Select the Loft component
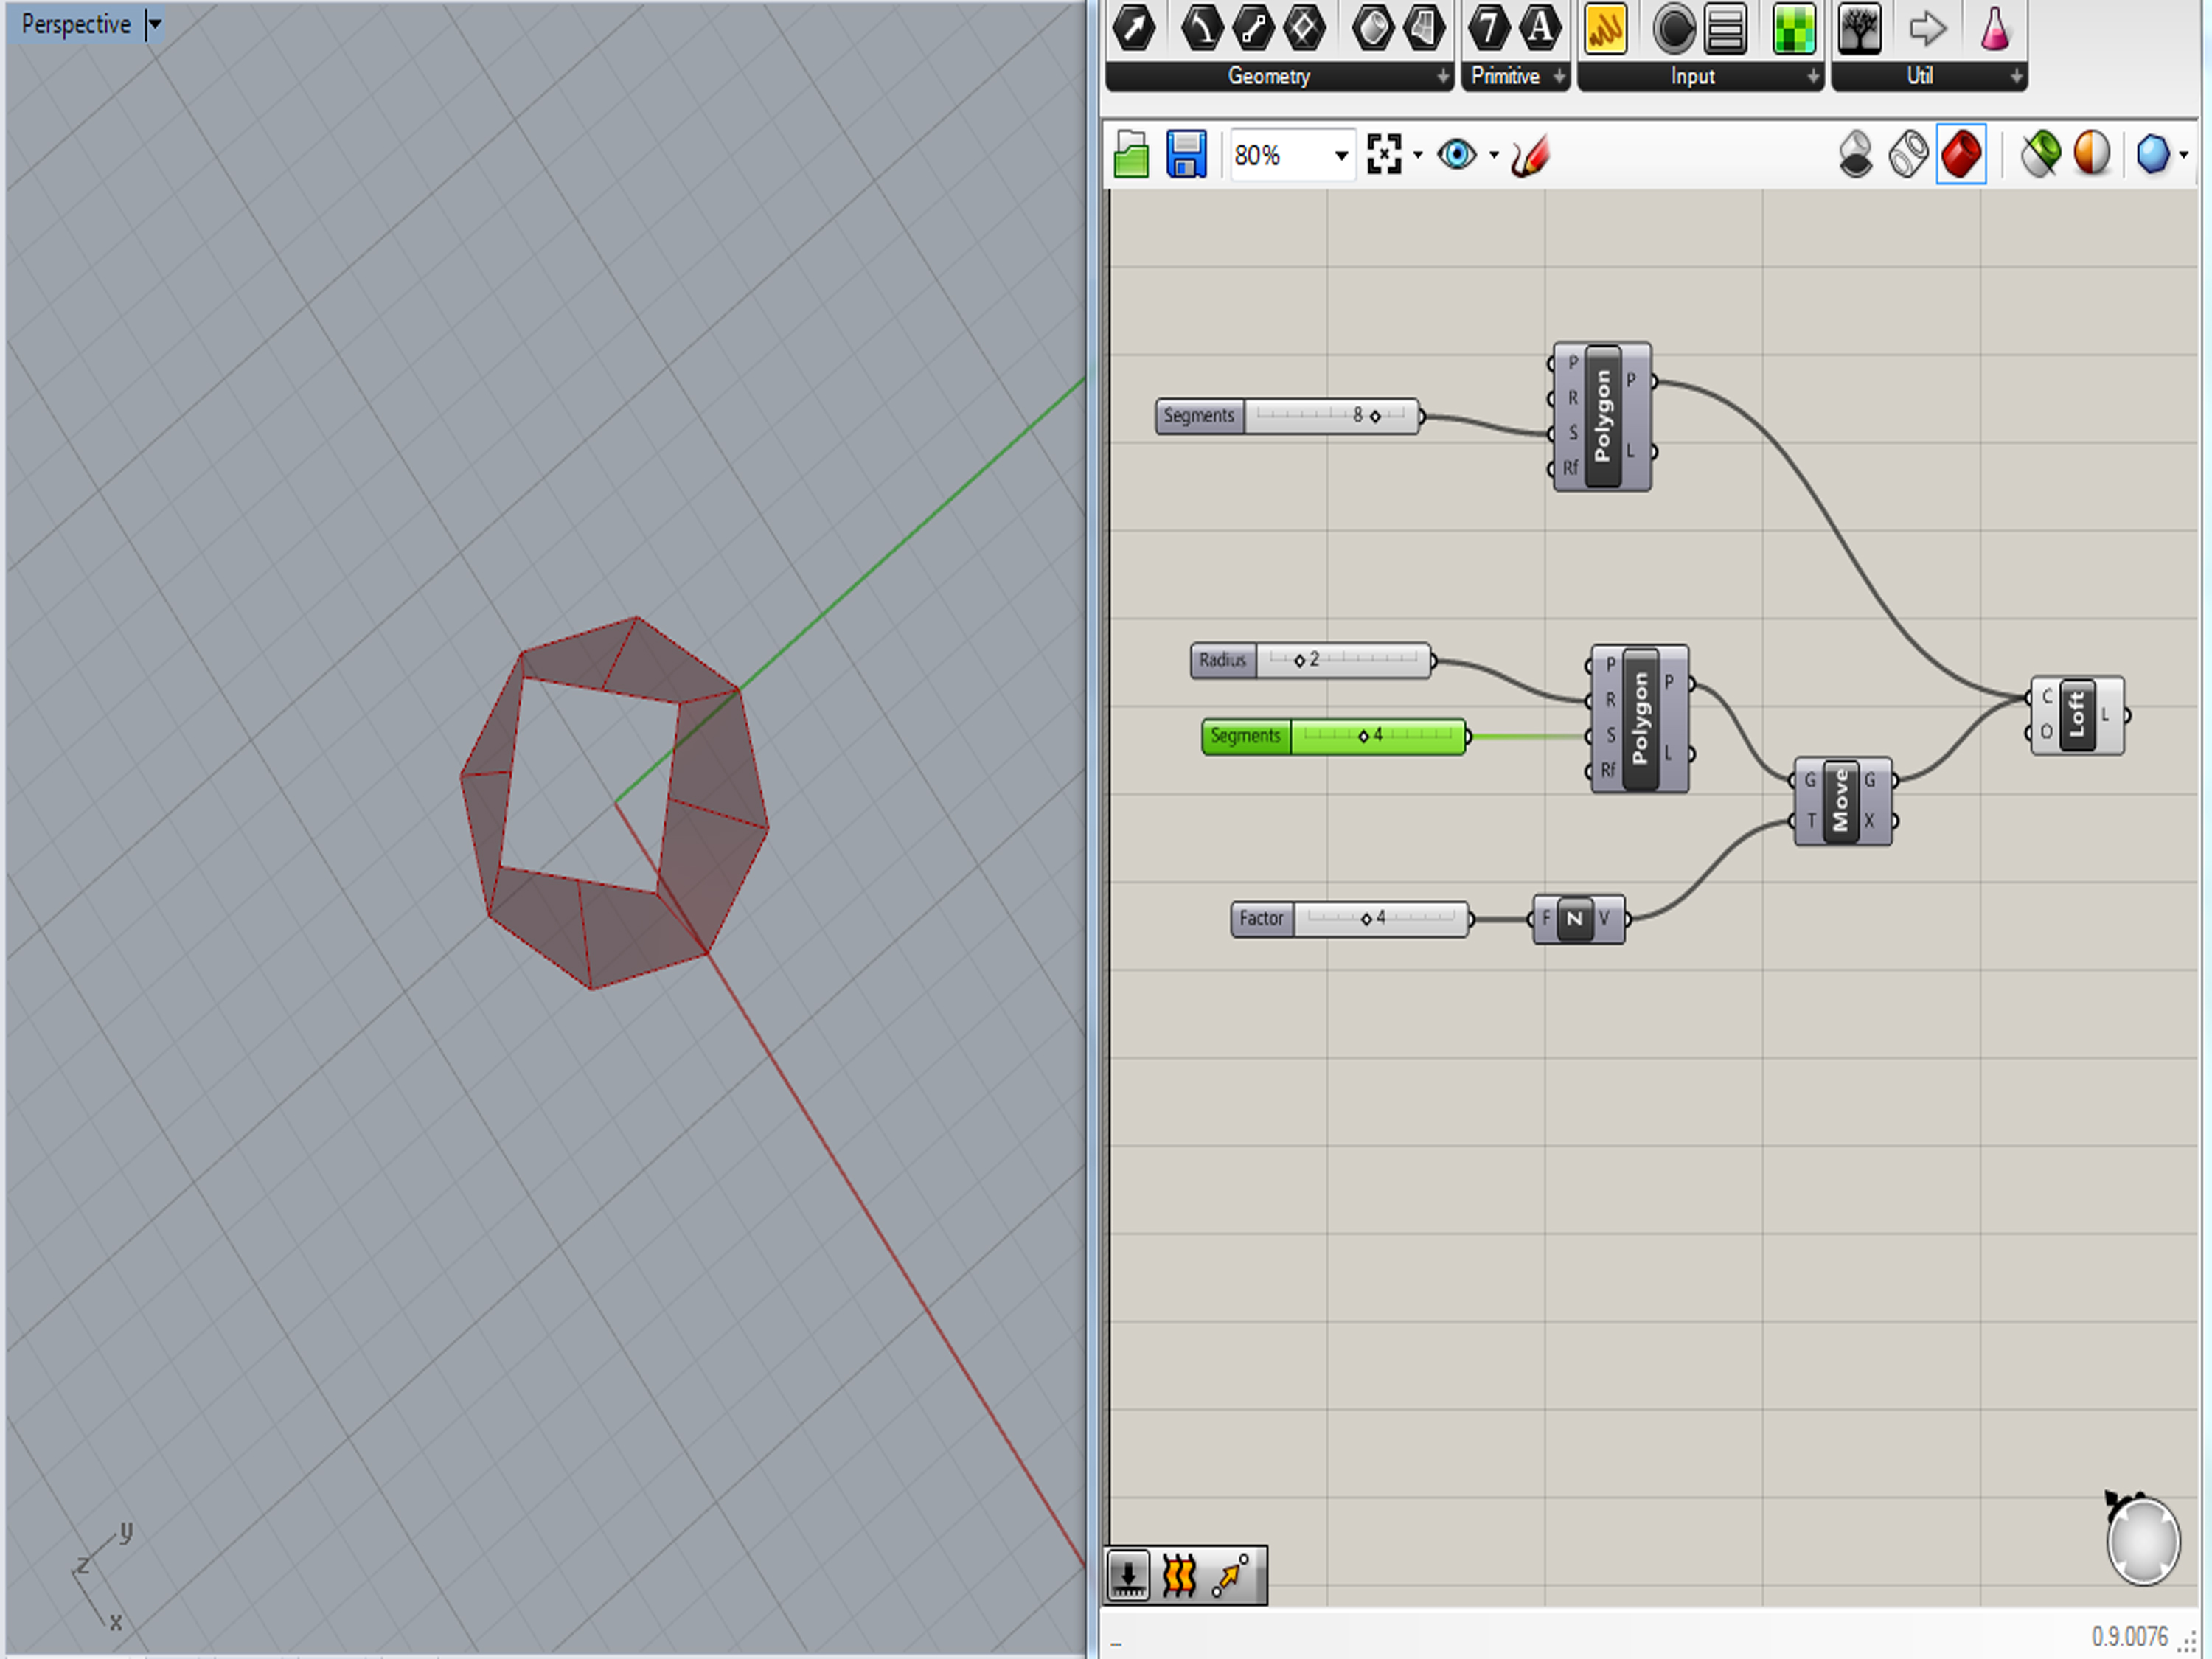This screenshot has height=1659, width=2212. [2077, 715]
